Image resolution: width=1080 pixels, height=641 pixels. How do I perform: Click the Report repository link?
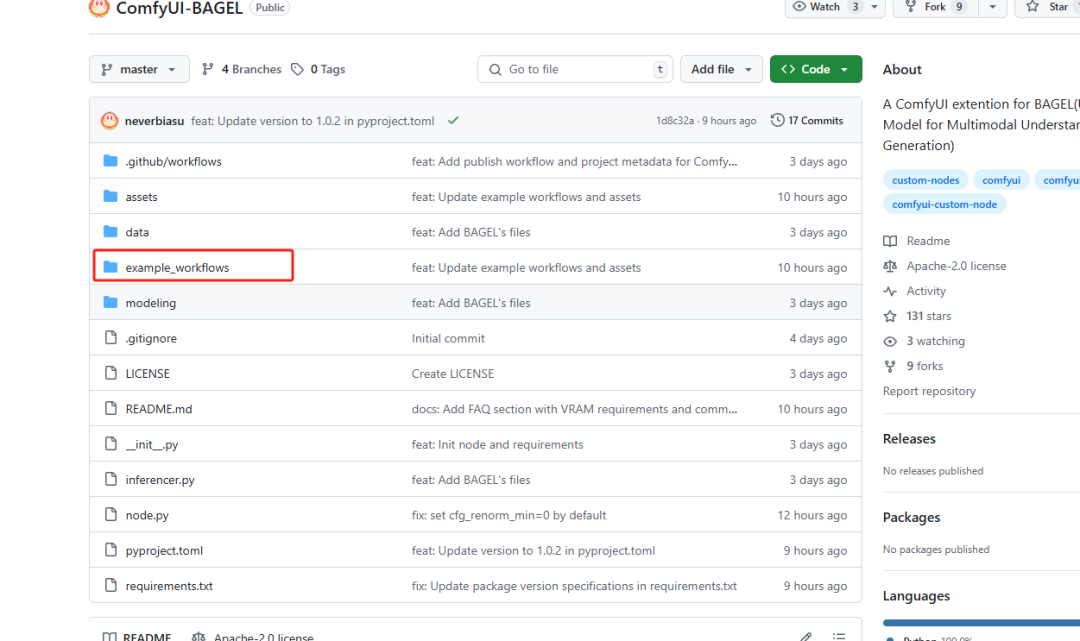pyautogui.click(x=929, y=392)
